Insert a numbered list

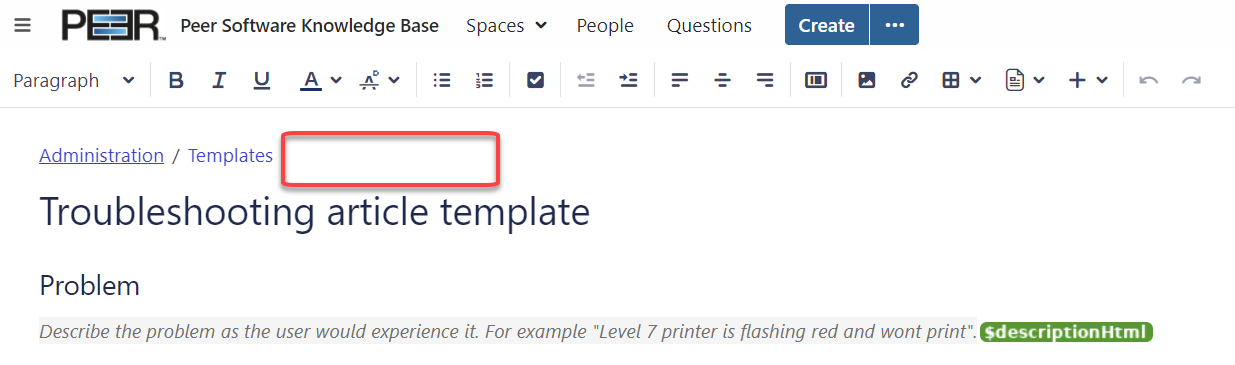pyautogui.click(x=484, y=80)
